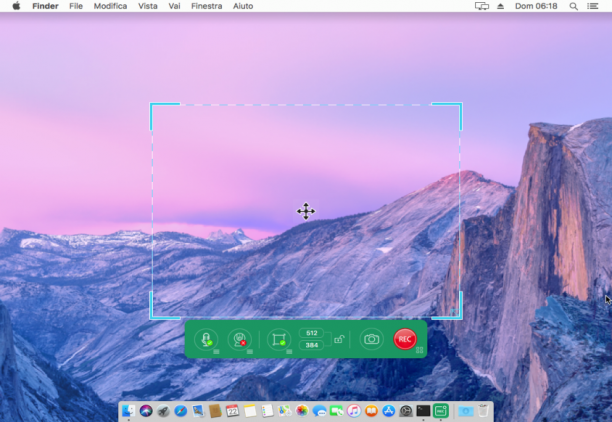Open Terminal from the Dock
This screenshot has width=612, height=422.
423,411
